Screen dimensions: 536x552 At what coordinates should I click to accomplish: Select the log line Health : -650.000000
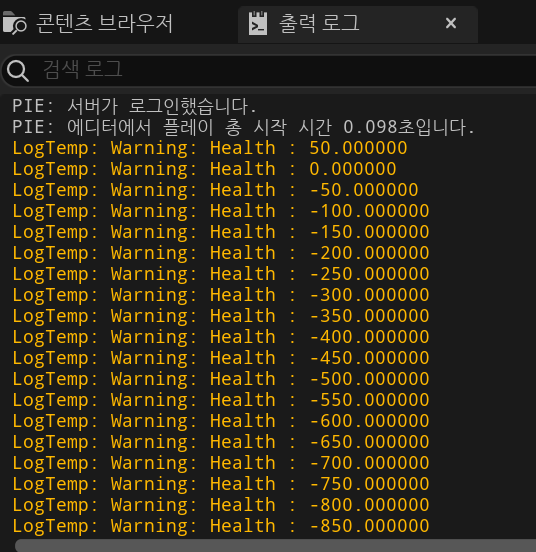(x=221, y=442)
